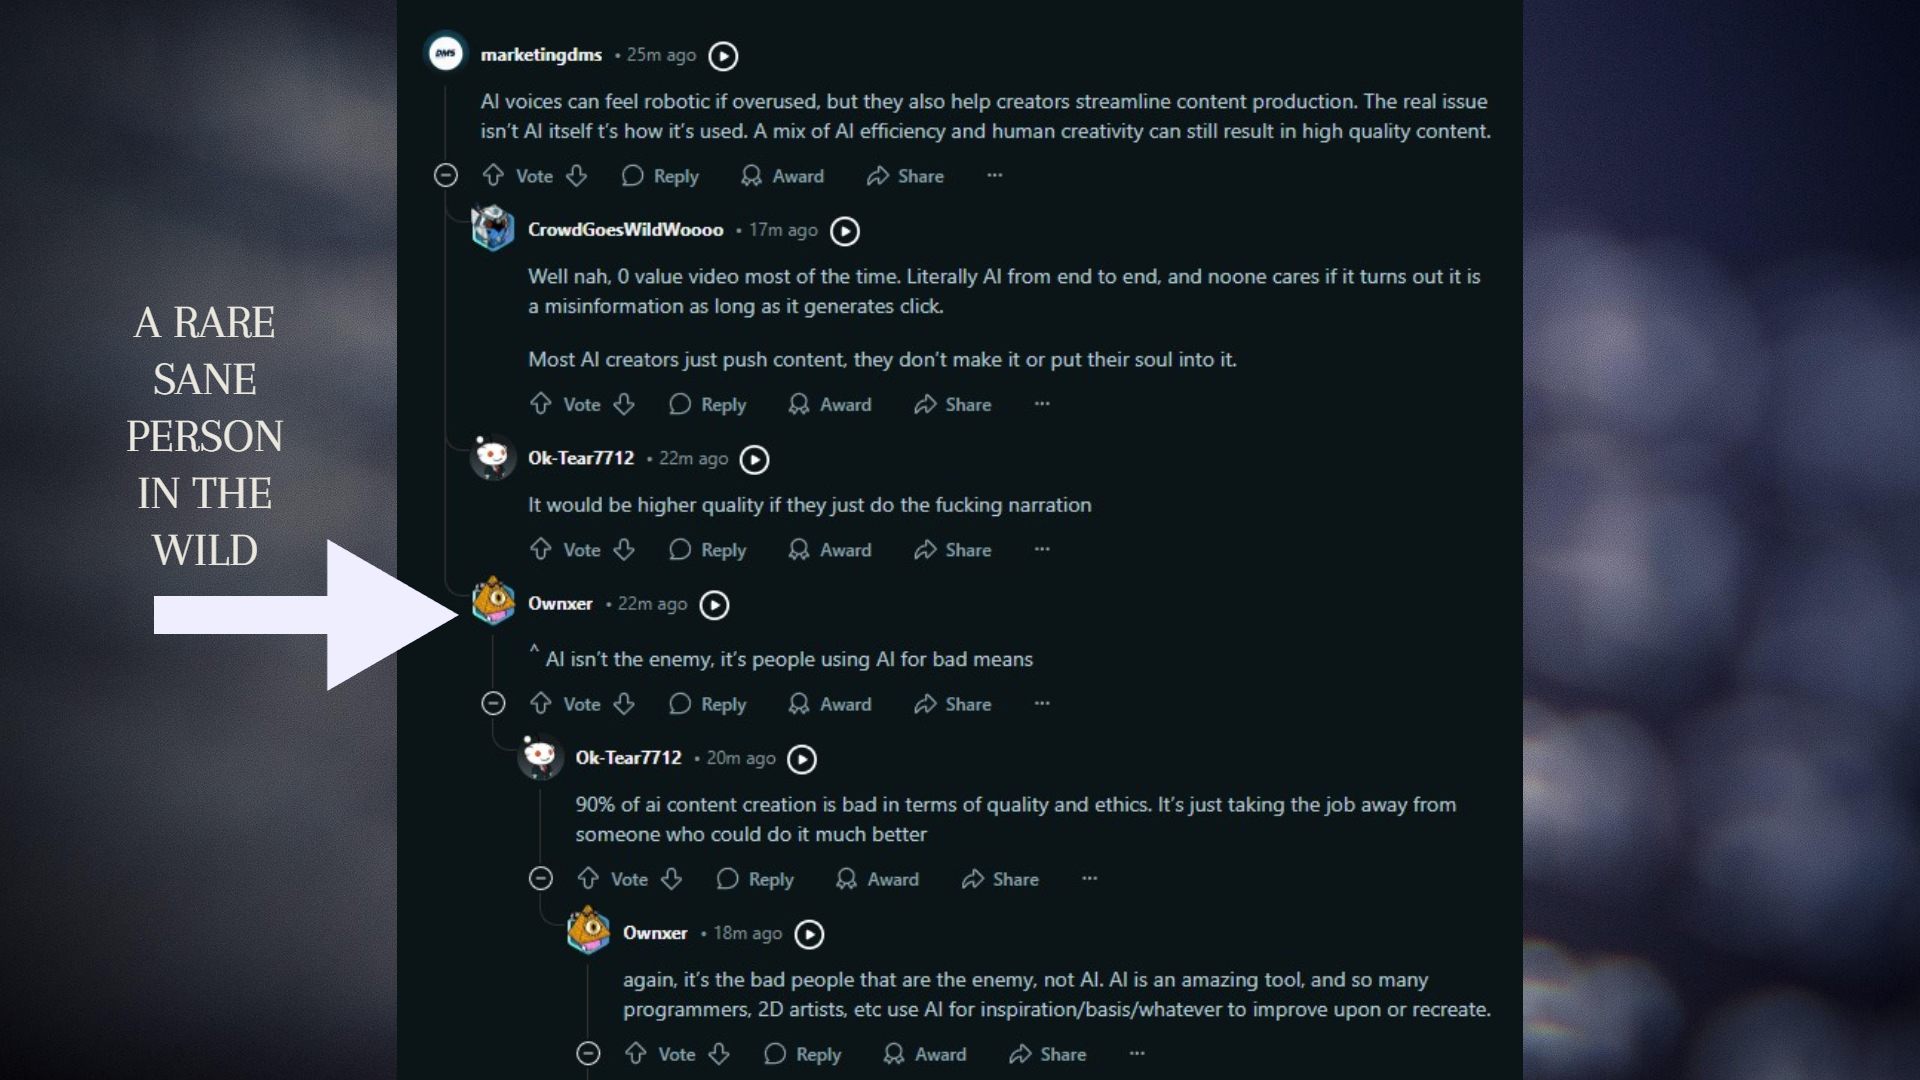Collapse the marketingdms comment thread
1920x1080 pixels.
(446, 176)
